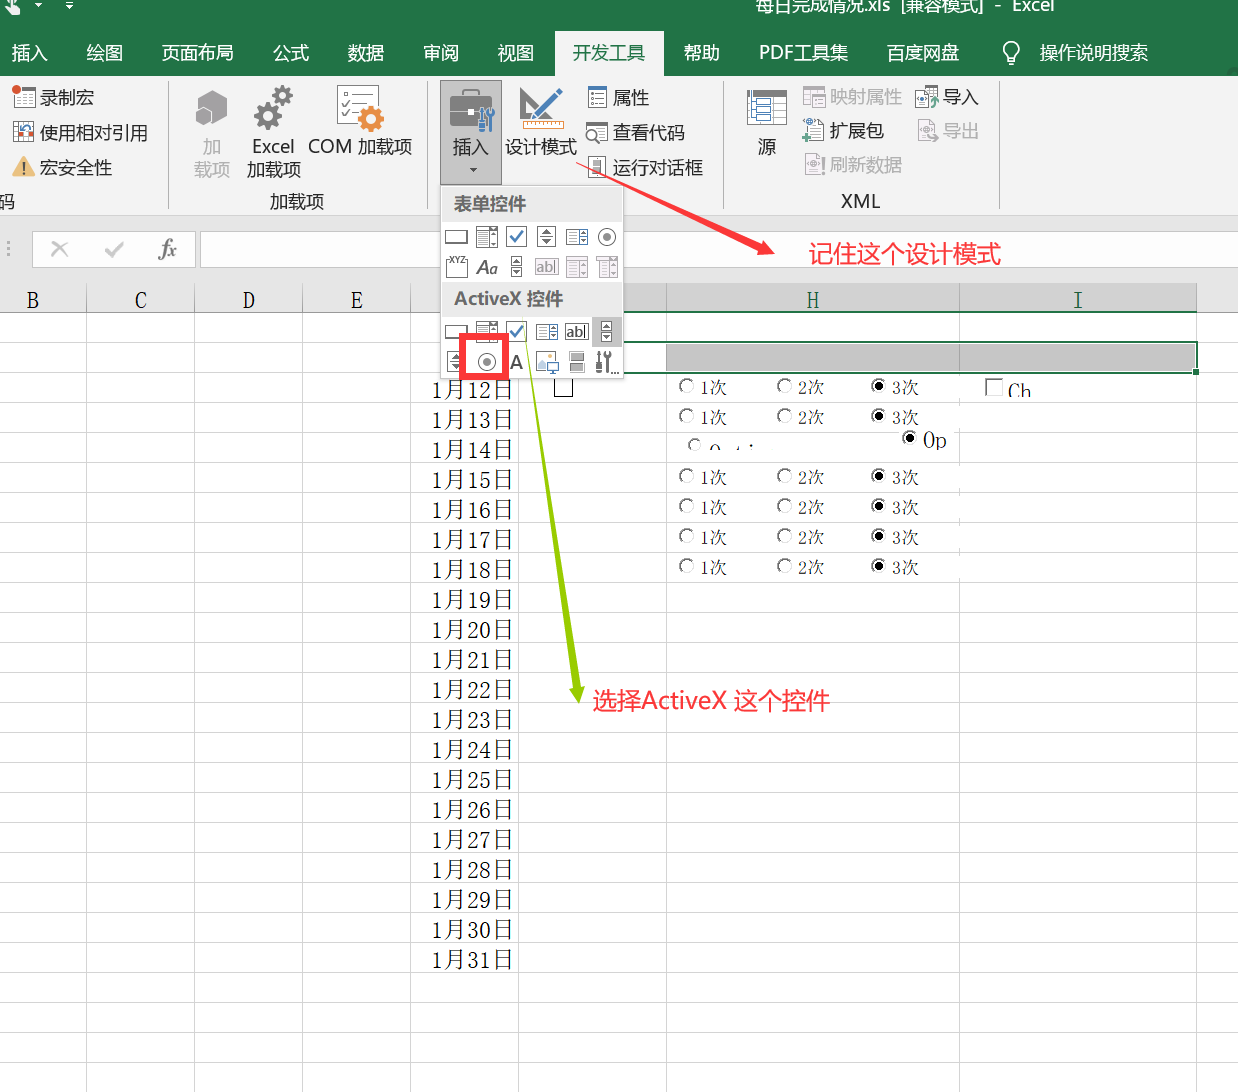The height and width of the screenshot is (1092, 1238).
Task: Toggle Use Relative References (使用相对引用)
Action: click(80, 132)
